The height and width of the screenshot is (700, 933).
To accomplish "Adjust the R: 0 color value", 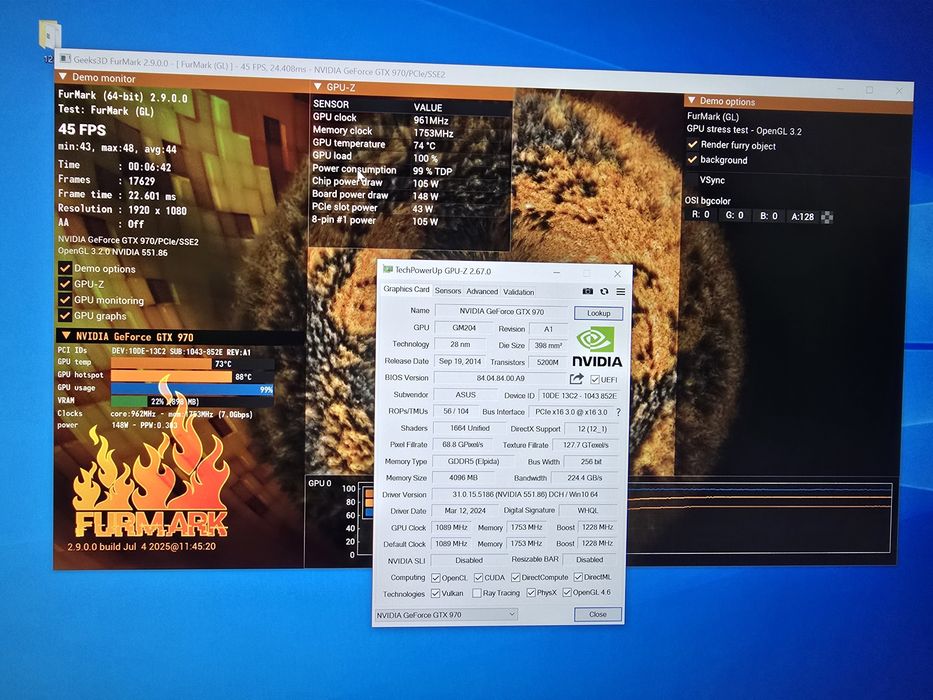I will (x=700, y=214).
